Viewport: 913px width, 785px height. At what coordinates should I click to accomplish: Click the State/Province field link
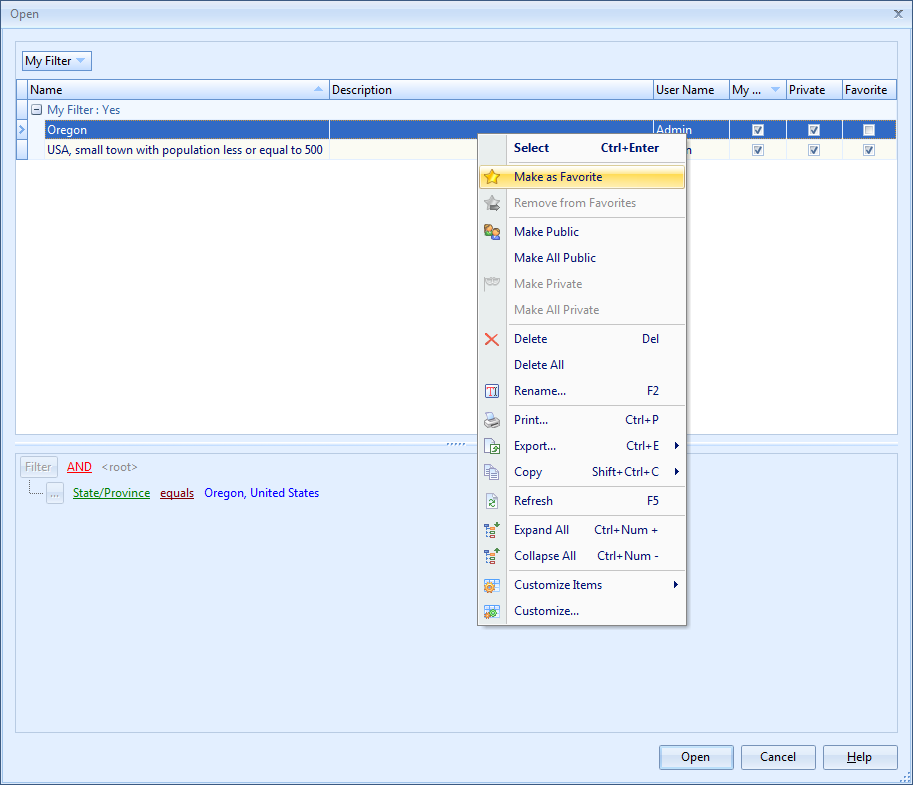point(111,493)
